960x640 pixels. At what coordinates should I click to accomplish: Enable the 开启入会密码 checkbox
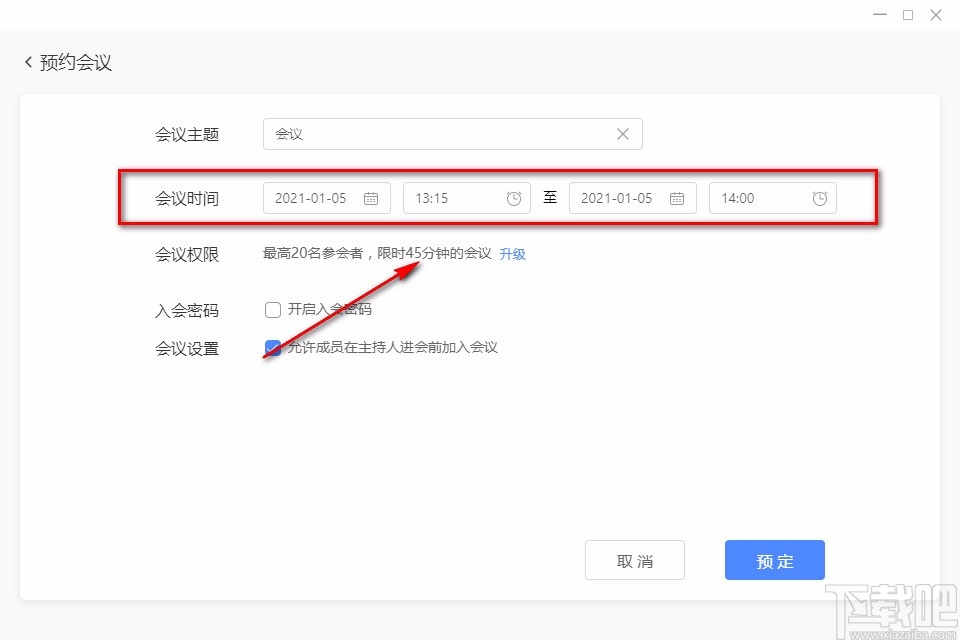(272, 309)
